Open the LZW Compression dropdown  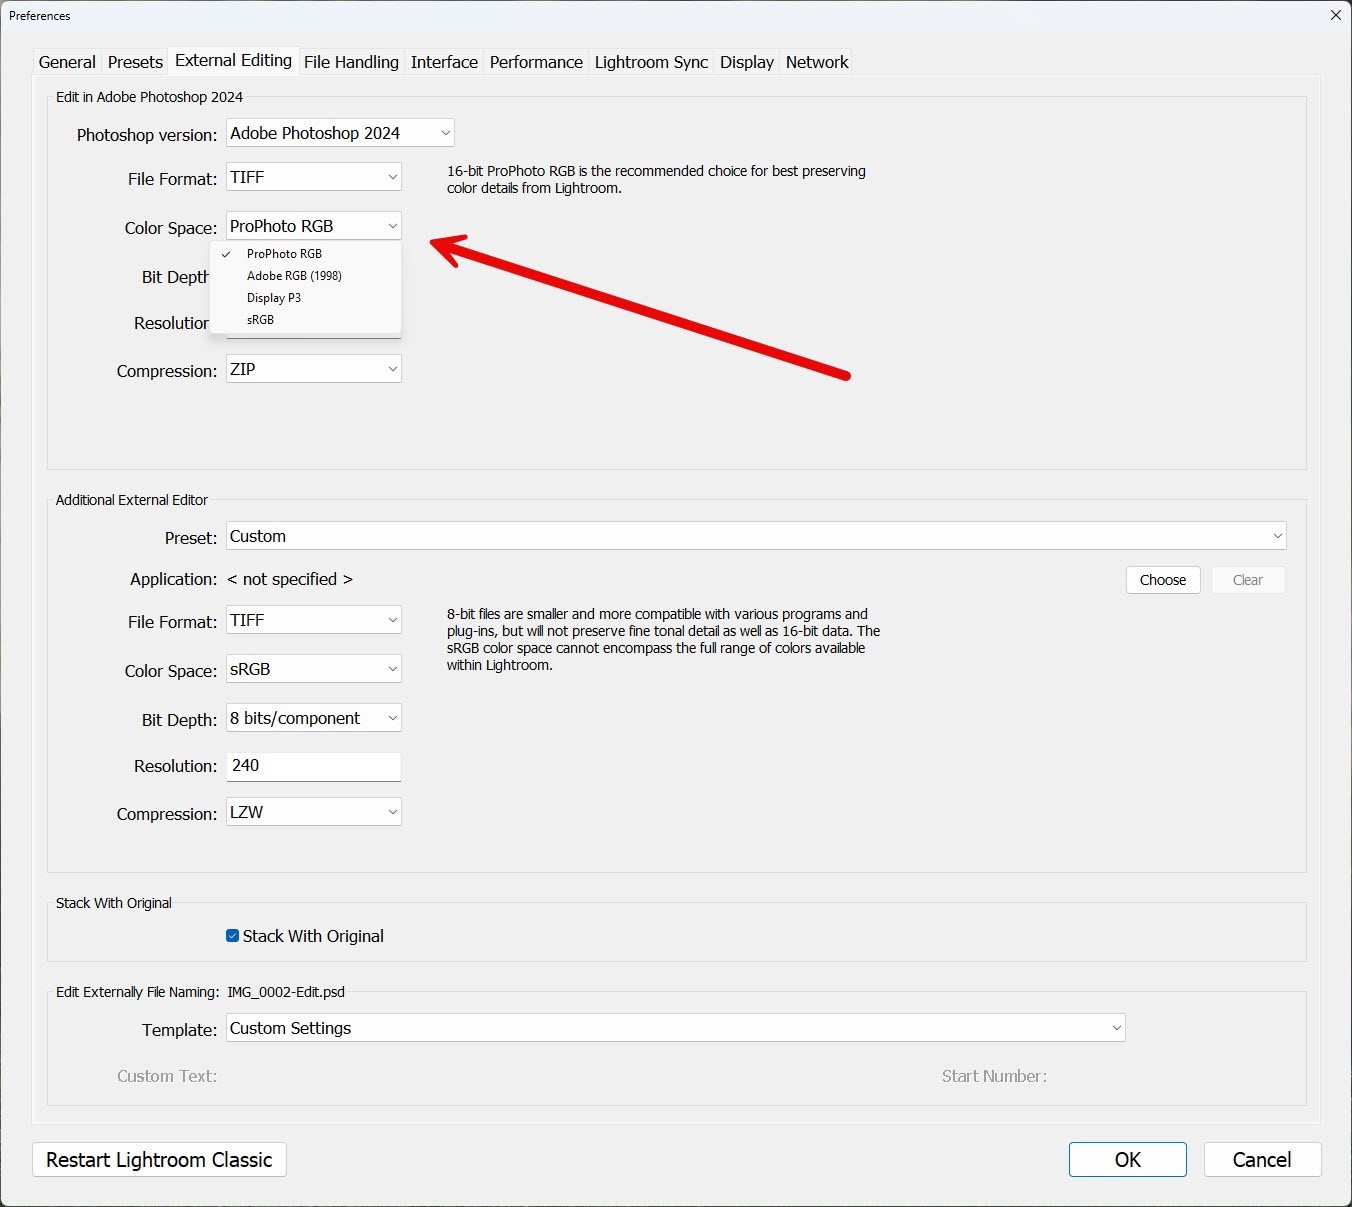pos(314,812)
